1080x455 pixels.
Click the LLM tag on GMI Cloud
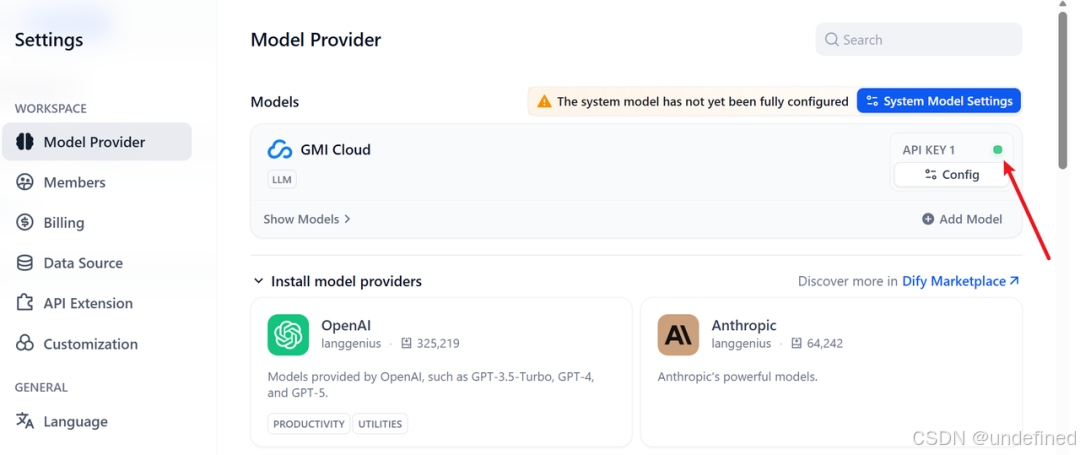[x=282, y=180]
